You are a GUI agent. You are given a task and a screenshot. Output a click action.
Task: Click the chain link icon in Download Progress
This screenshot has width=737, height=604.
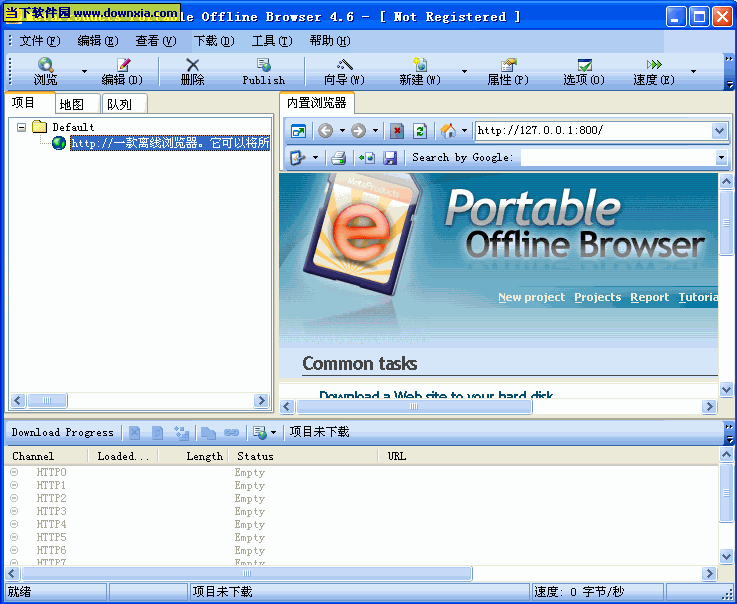[x=231, y=432]
